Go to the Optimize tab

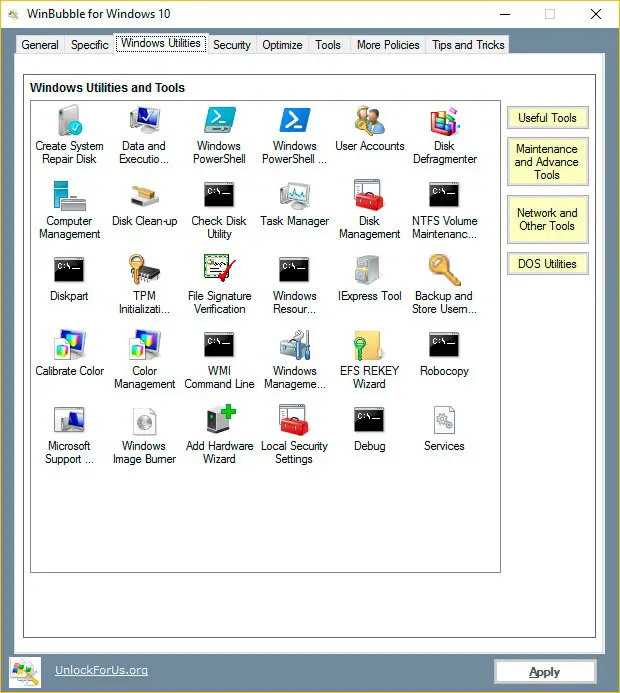(282, 45)
